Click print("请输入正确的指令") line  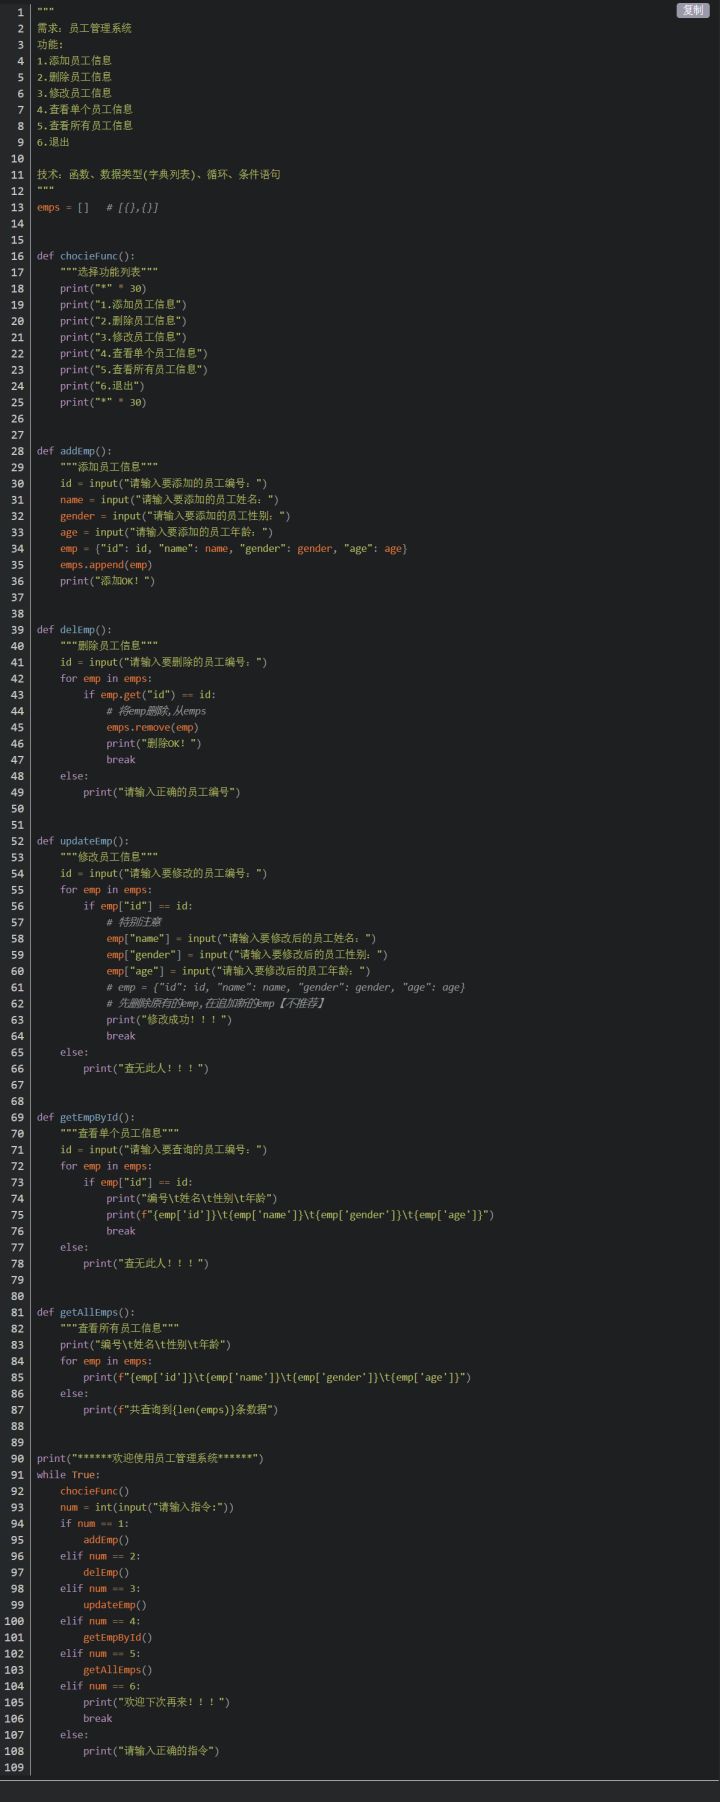[151, 1751]
